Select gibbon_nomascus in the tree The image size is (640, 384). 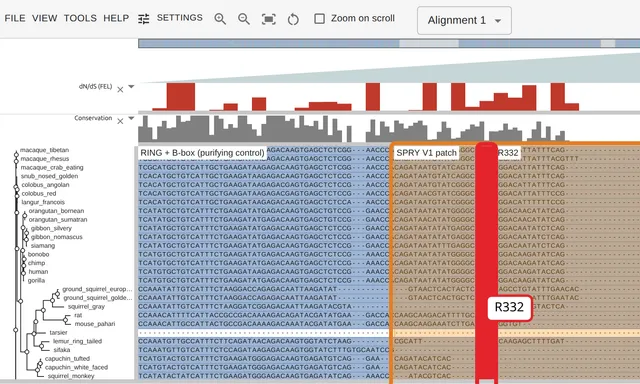click(57, 237)
